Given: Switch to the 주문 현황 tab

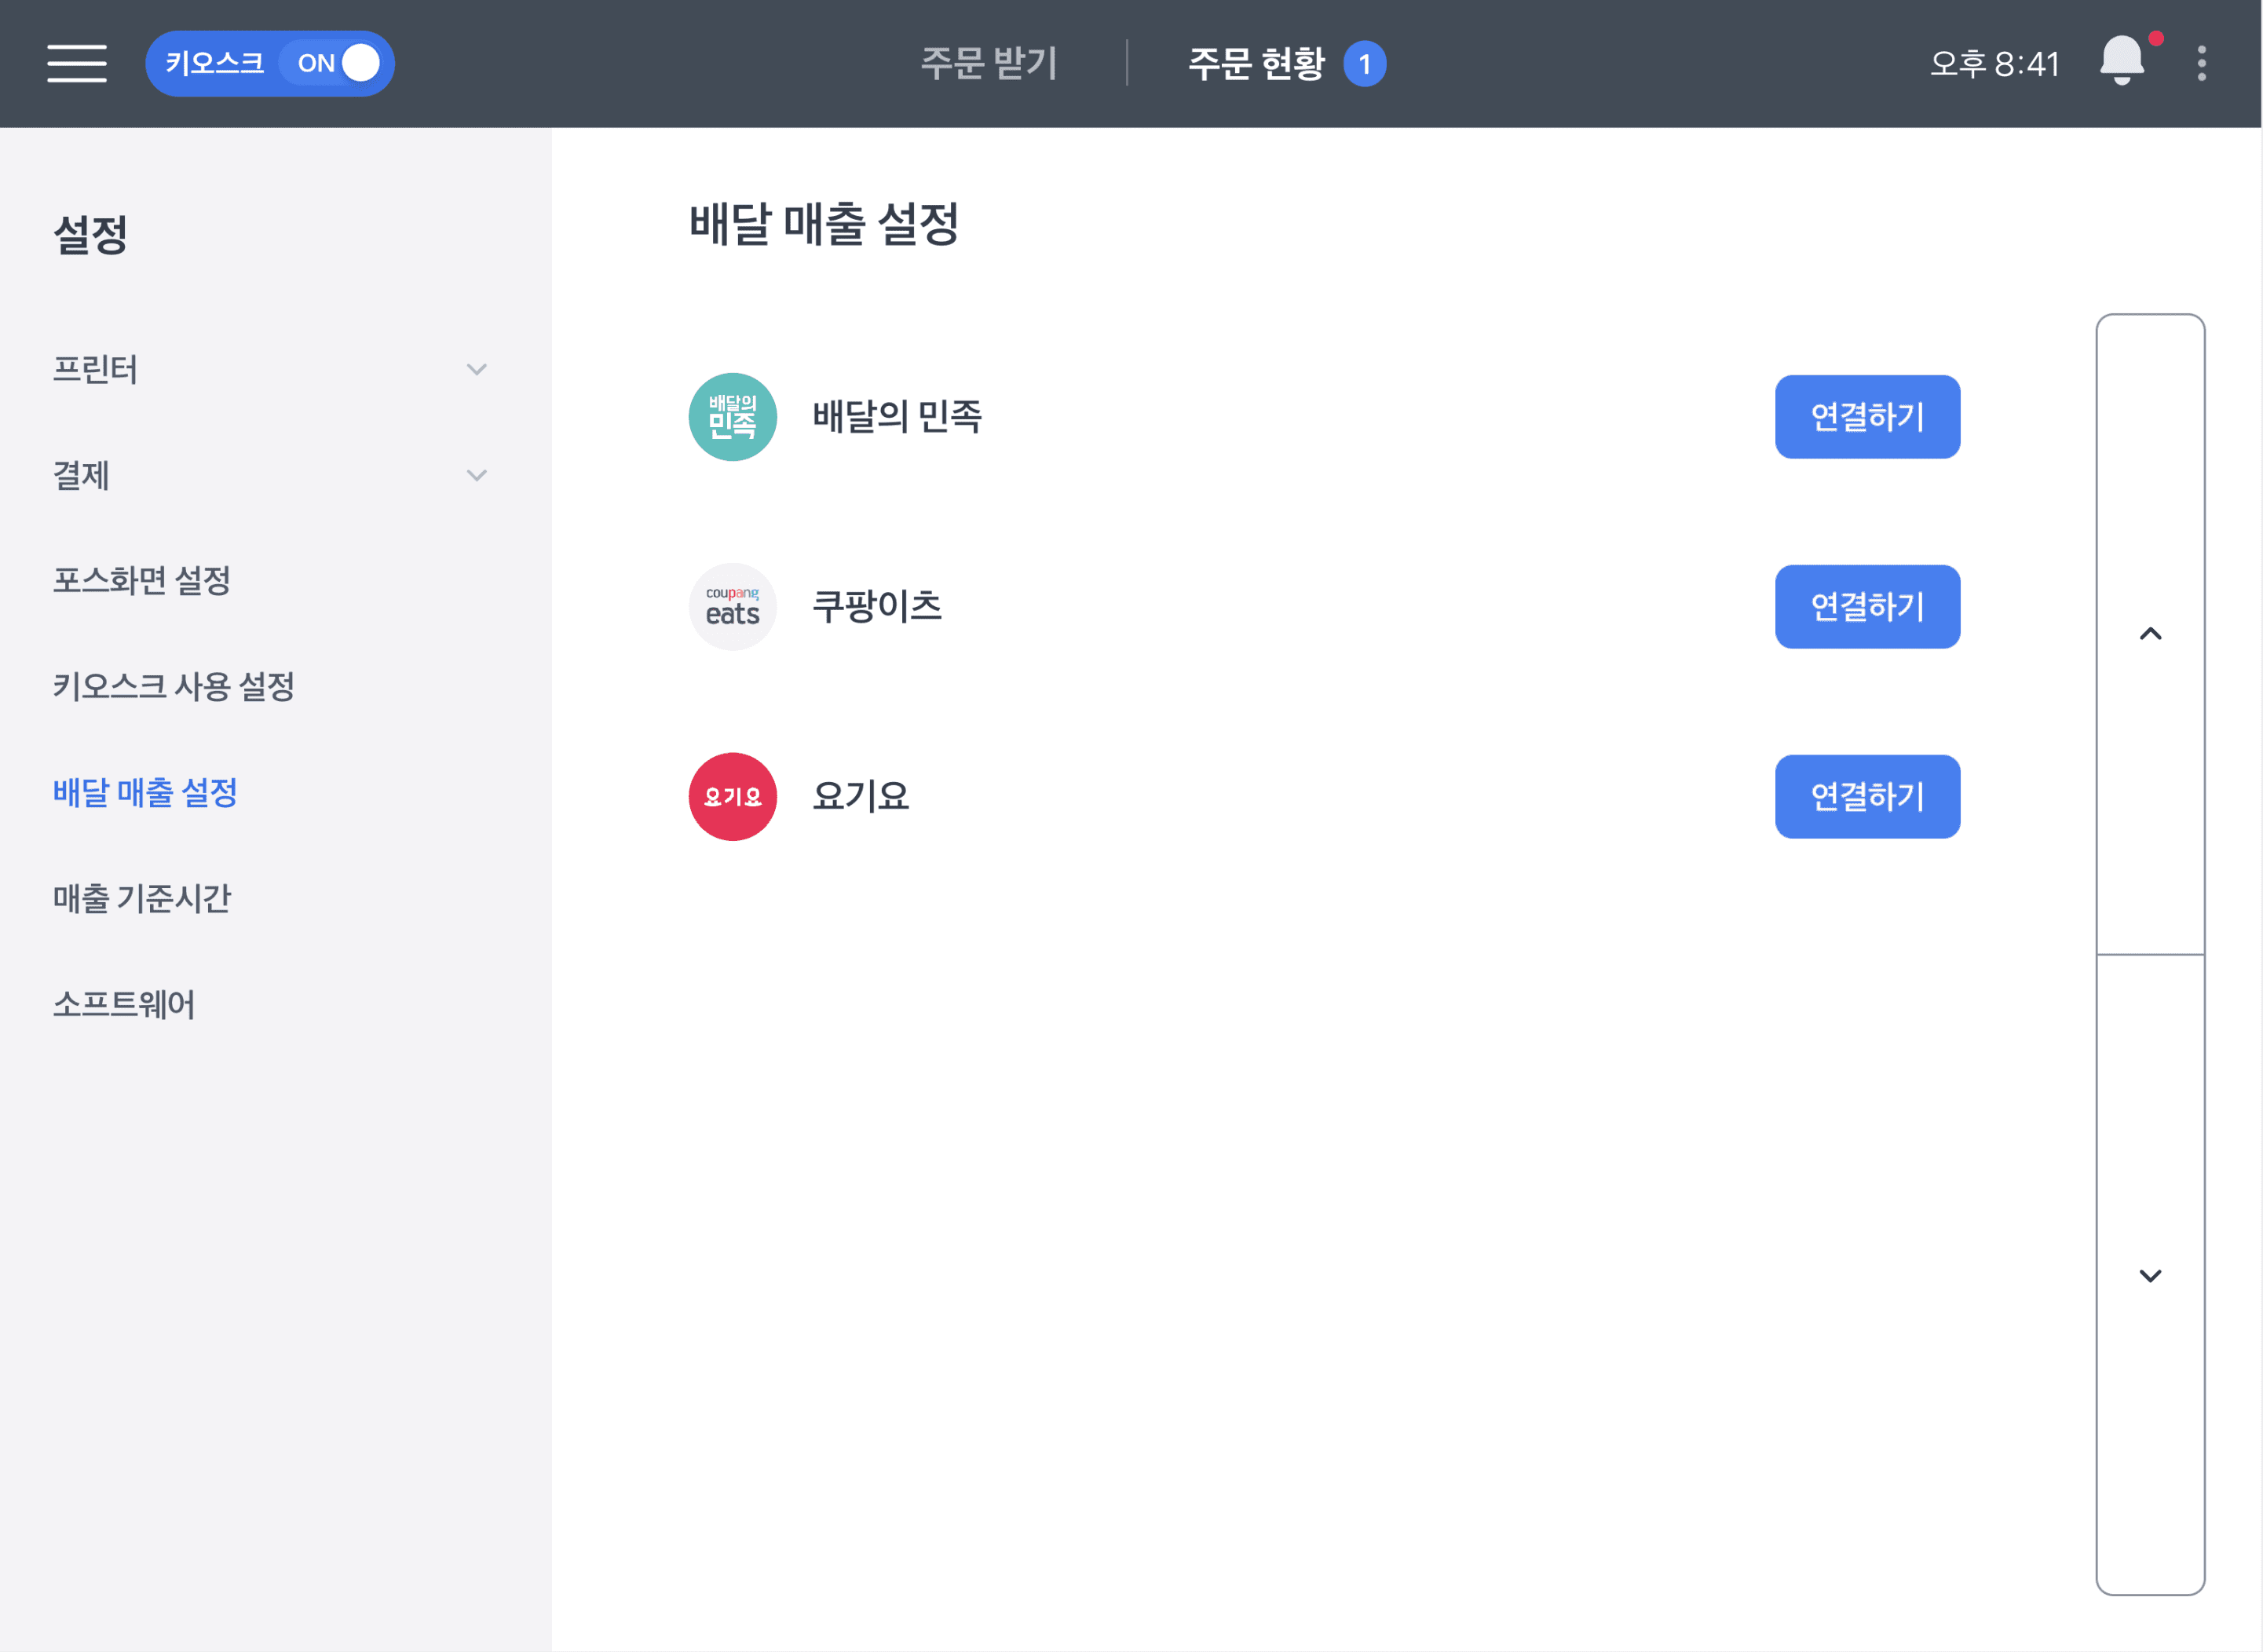Looking at the screenshot, I should pyautogui.click(x=1256, y=63).
